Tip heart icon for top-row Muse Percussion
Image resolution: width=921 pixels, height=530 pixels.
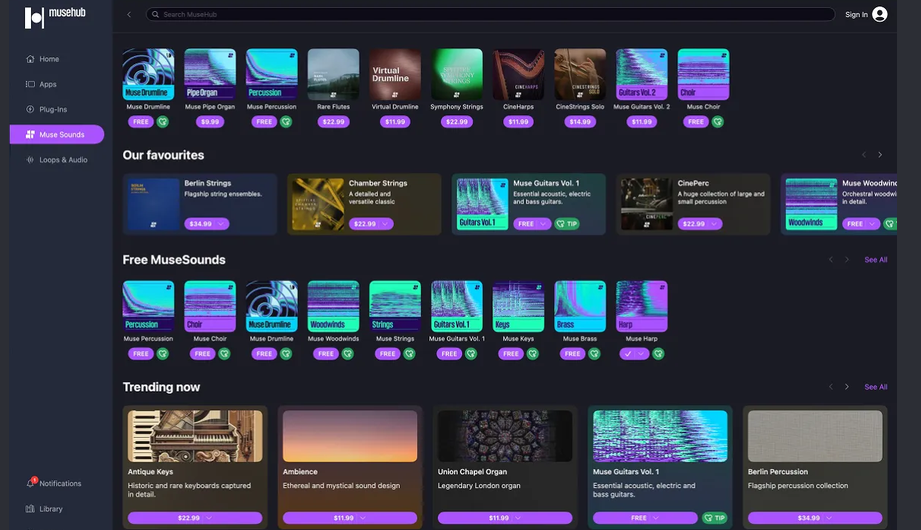coord(286,122)
